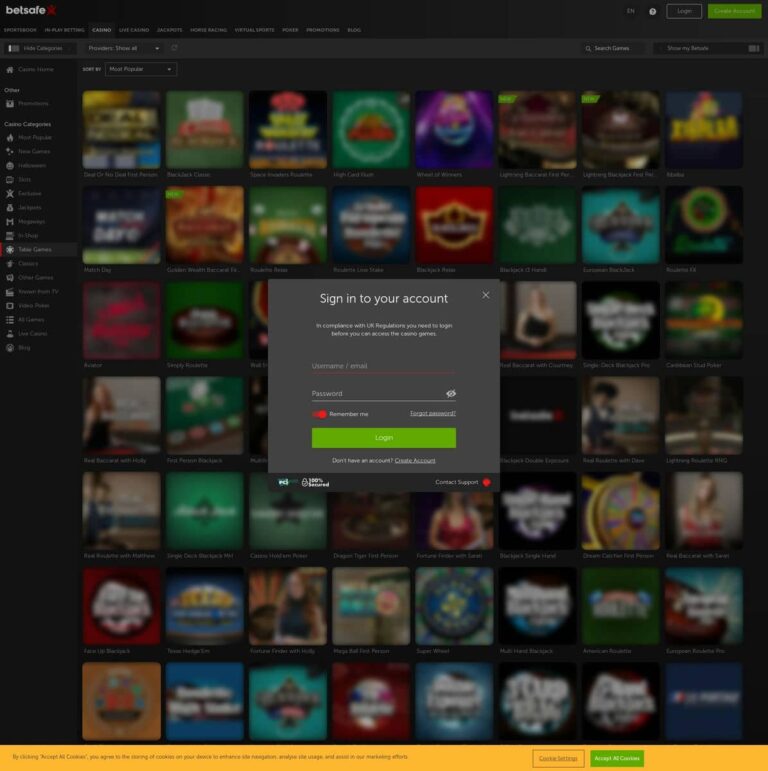Open the Space Invaders Roulette thumbnail
Screen dimensions: 768x771
coord(288,129)
